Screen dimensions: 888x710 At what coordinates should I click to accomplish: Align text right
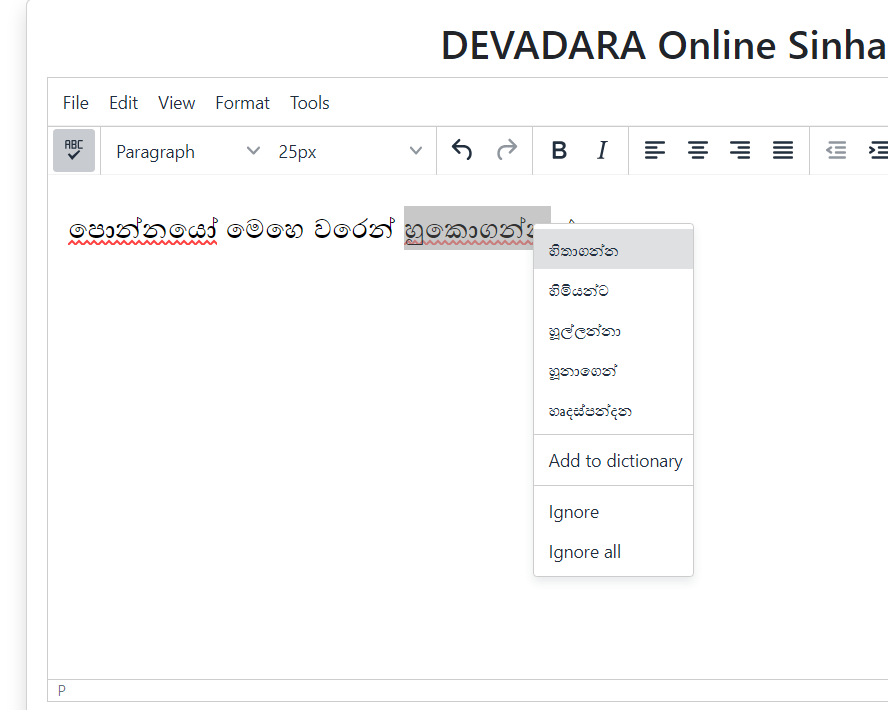[x=740, y=151]
